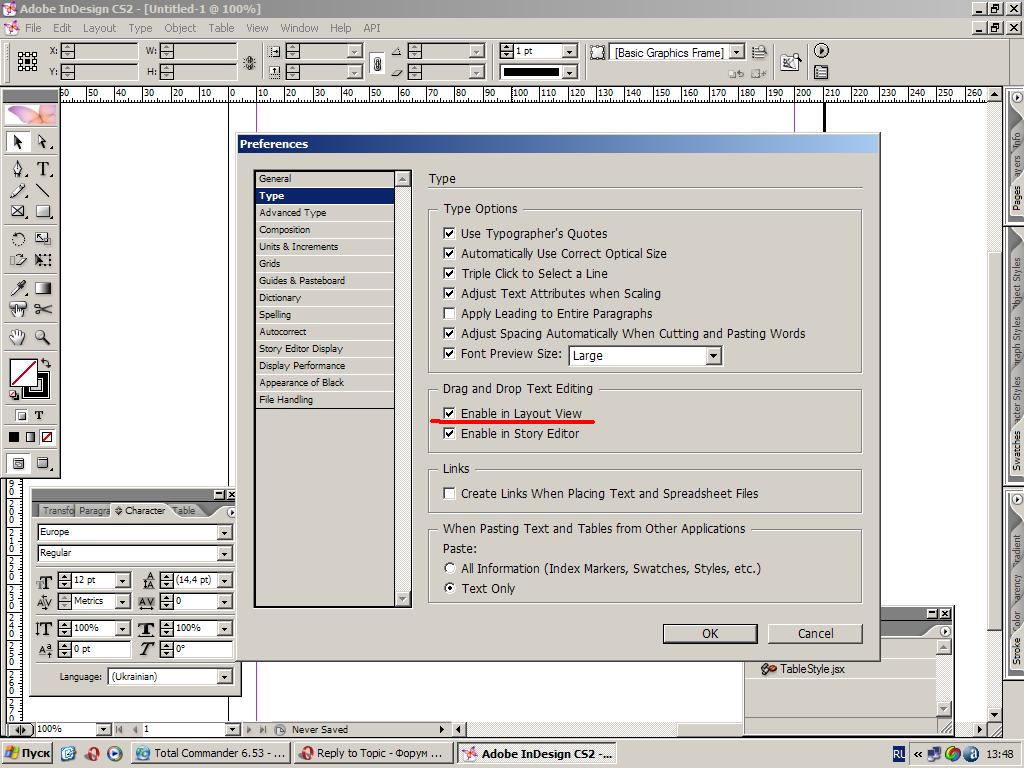The height and width of the screenshot is (768, 1024).
Task: Select the Pencil tool
Action: 18,191
